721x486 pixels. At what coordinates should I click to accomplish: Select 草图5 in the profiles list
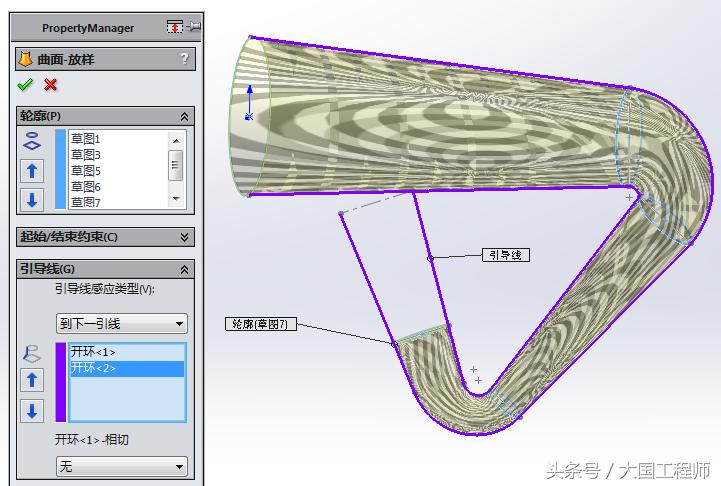pyautogui.click(x=86, y=171)
